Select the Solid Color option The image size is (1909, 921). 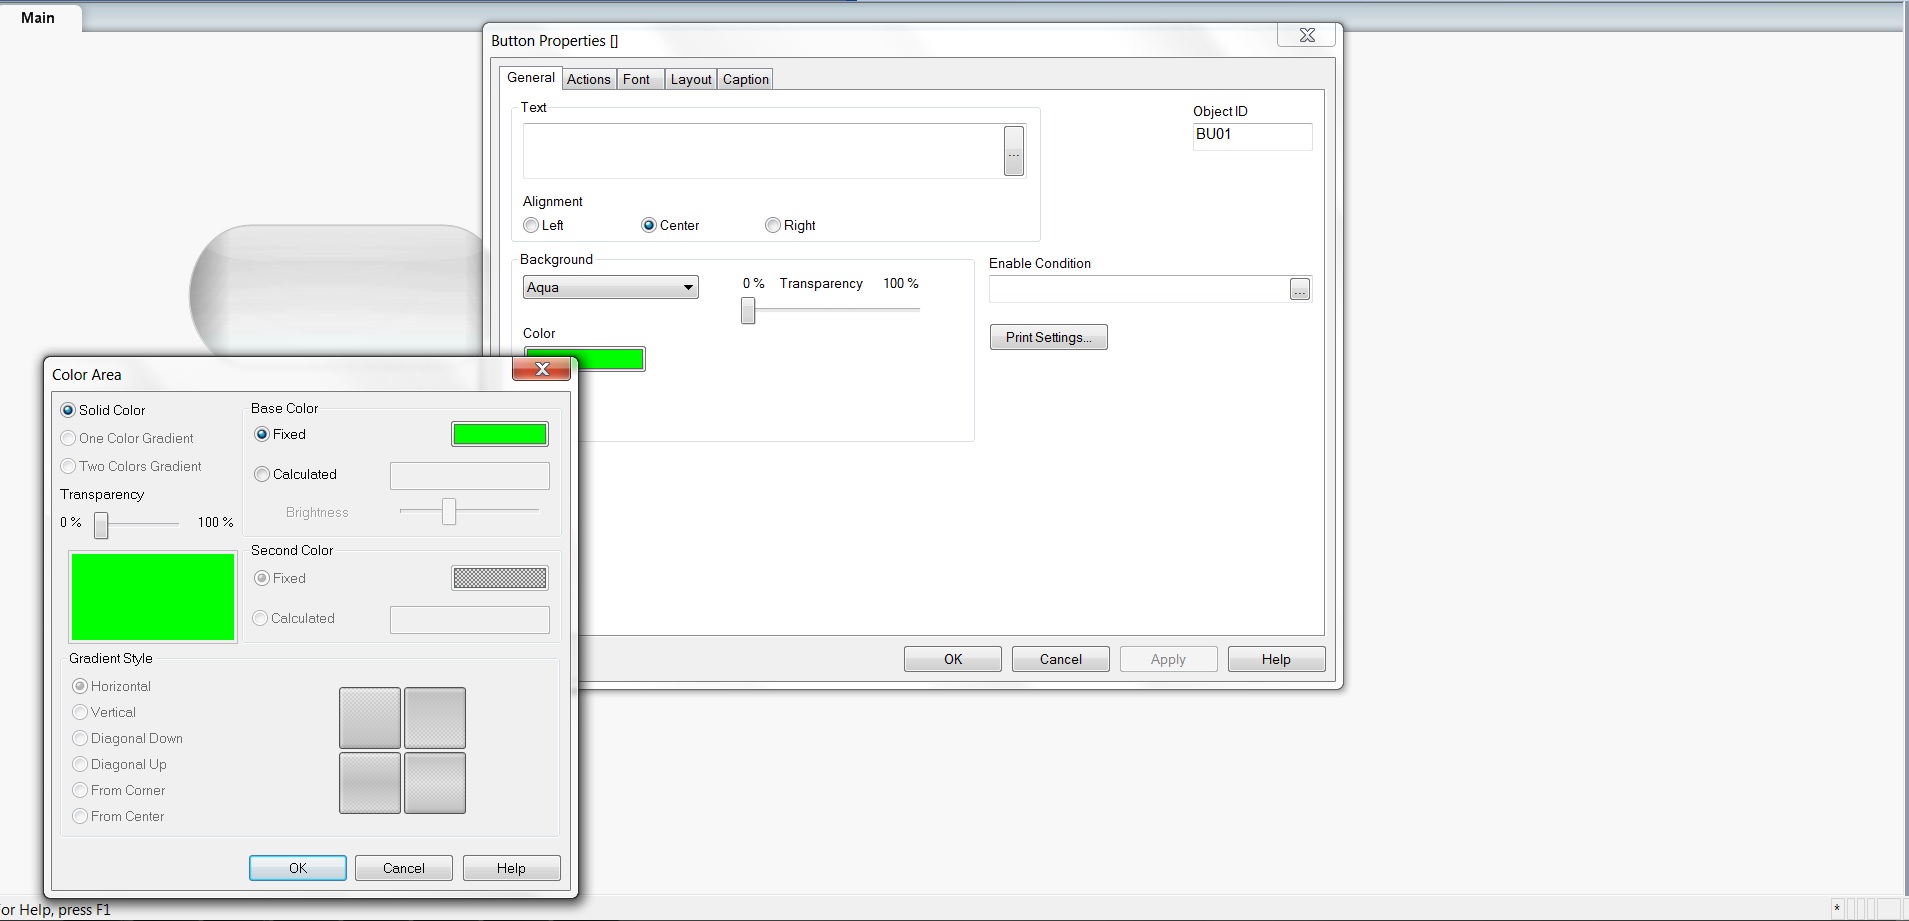(103, 410)
